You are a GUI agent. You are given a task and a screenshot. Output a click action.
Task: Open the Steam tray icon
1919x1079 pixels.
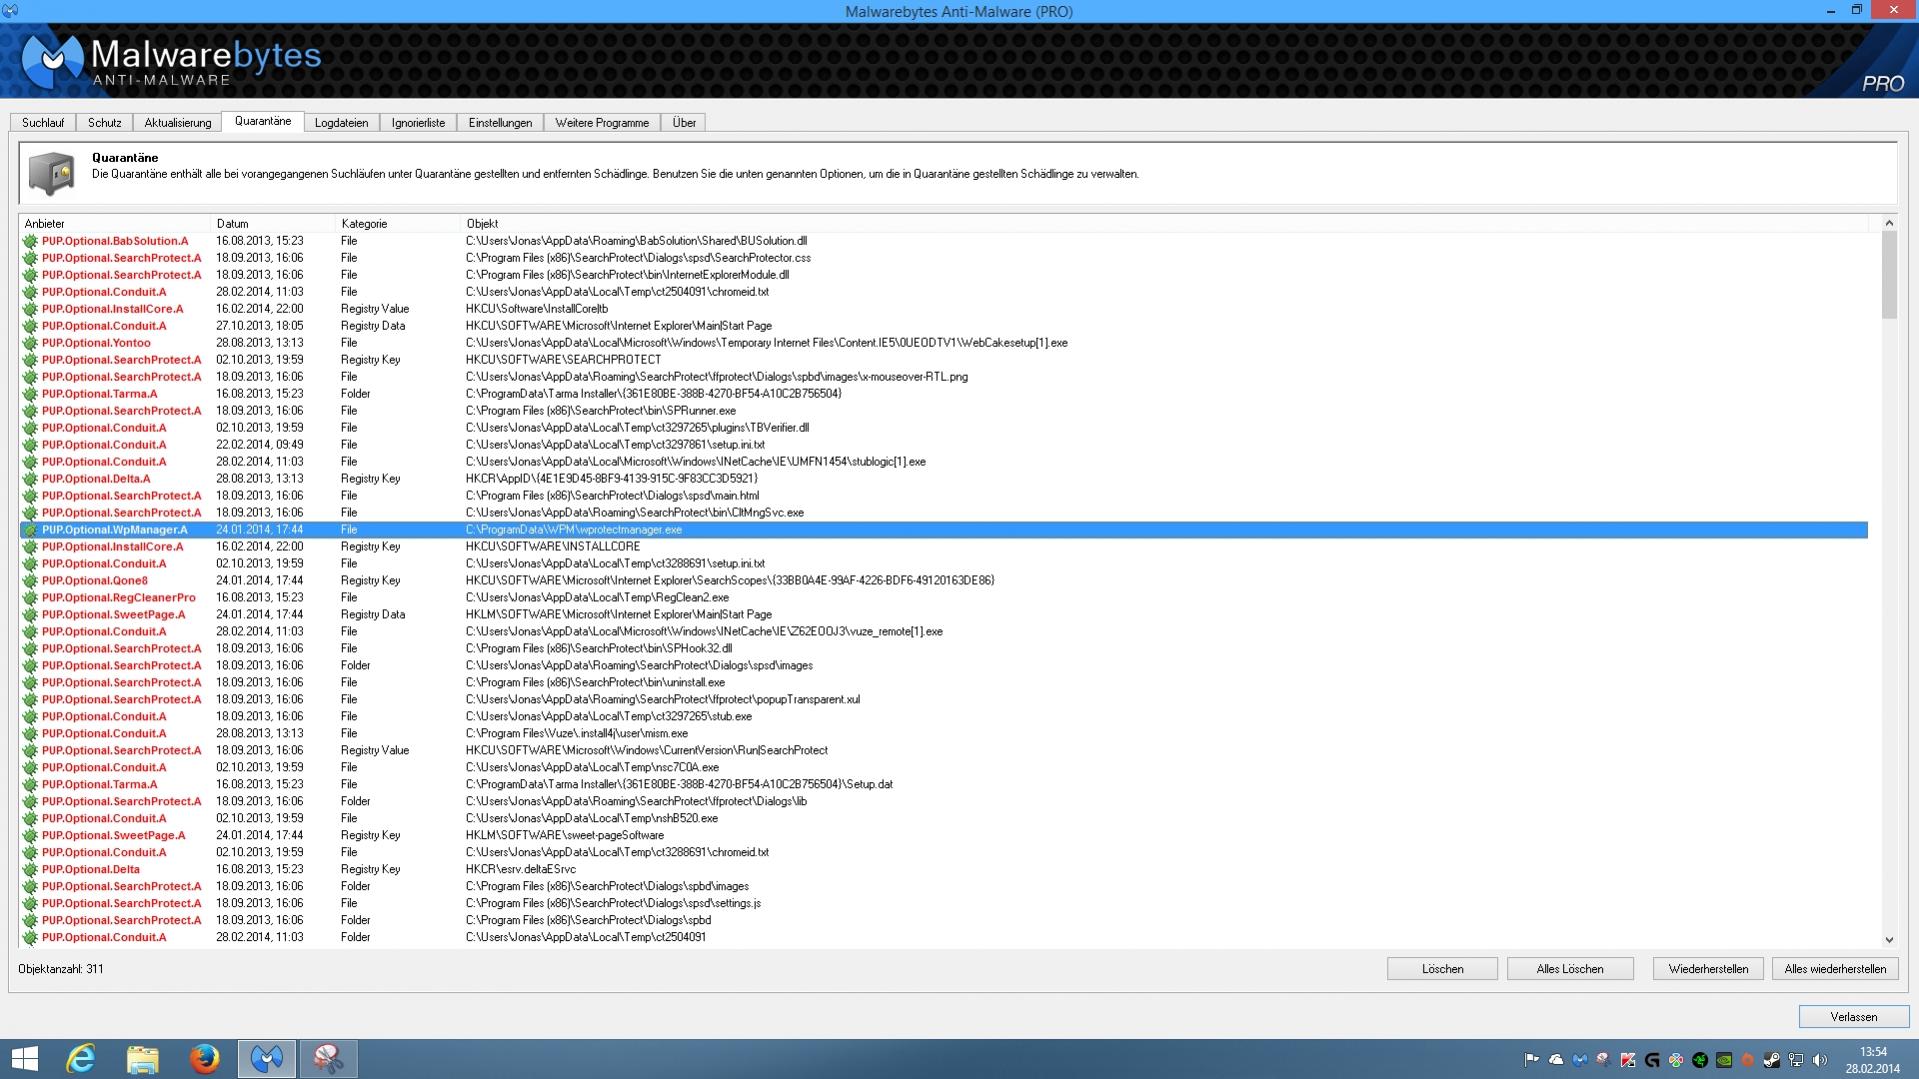point(1772,1060)
